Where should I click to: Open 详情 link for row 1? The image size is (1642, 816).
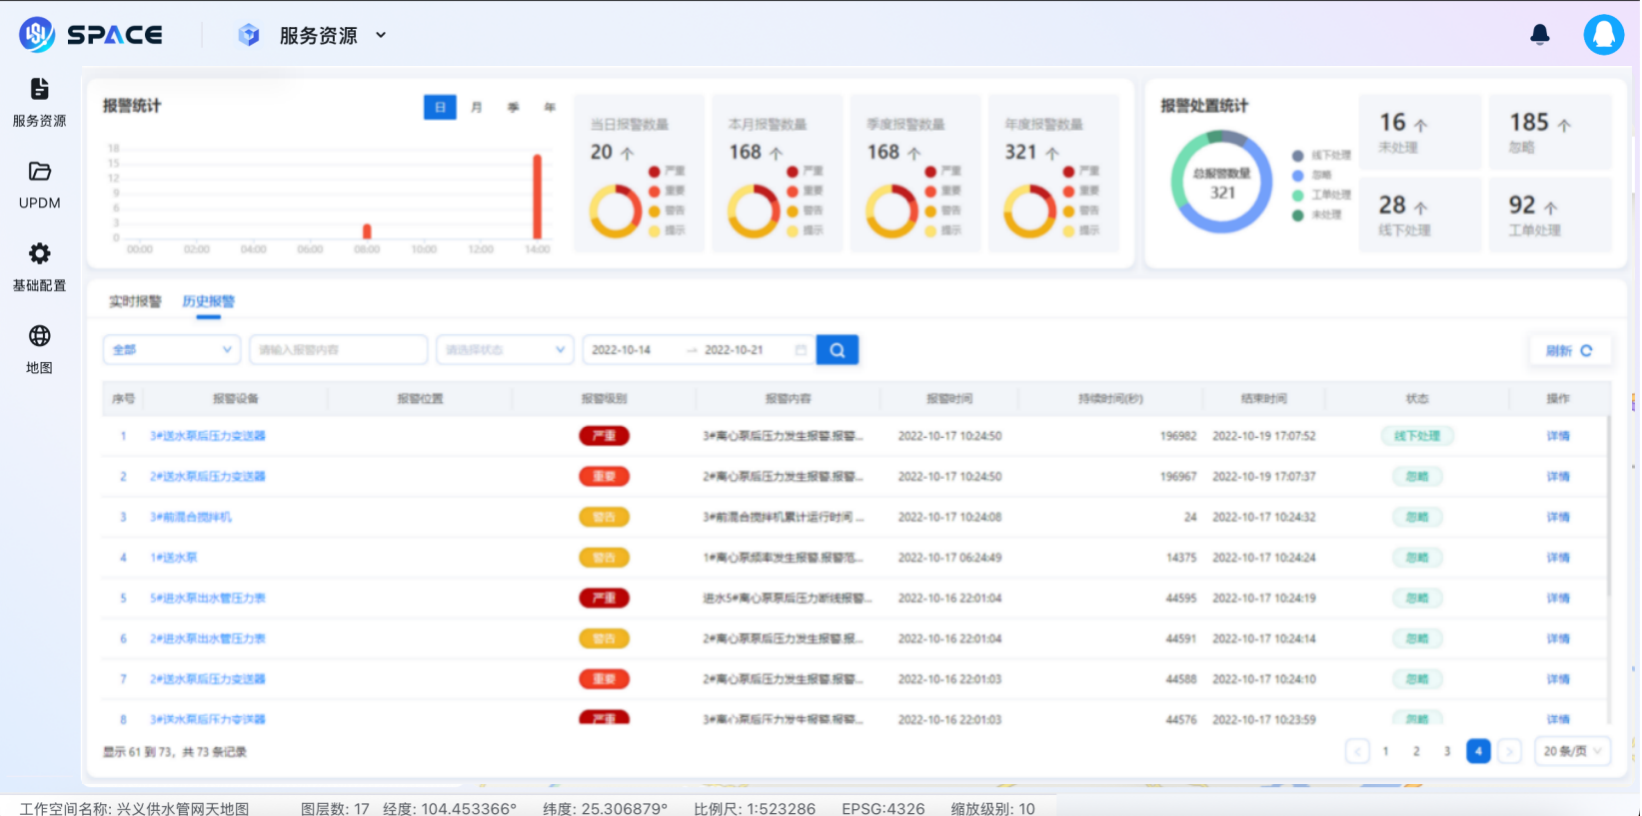[x=1558, y=436]
